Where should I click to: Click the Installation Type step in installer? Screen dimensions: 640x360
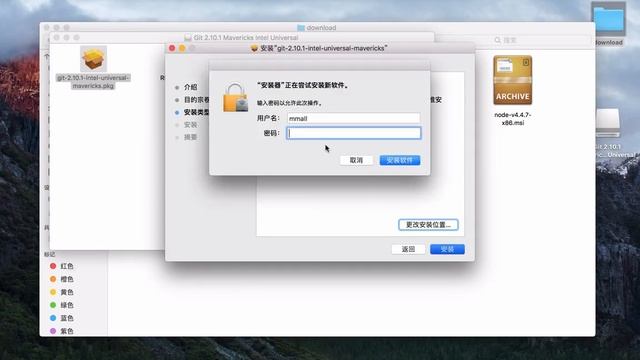tap(196, 112)
